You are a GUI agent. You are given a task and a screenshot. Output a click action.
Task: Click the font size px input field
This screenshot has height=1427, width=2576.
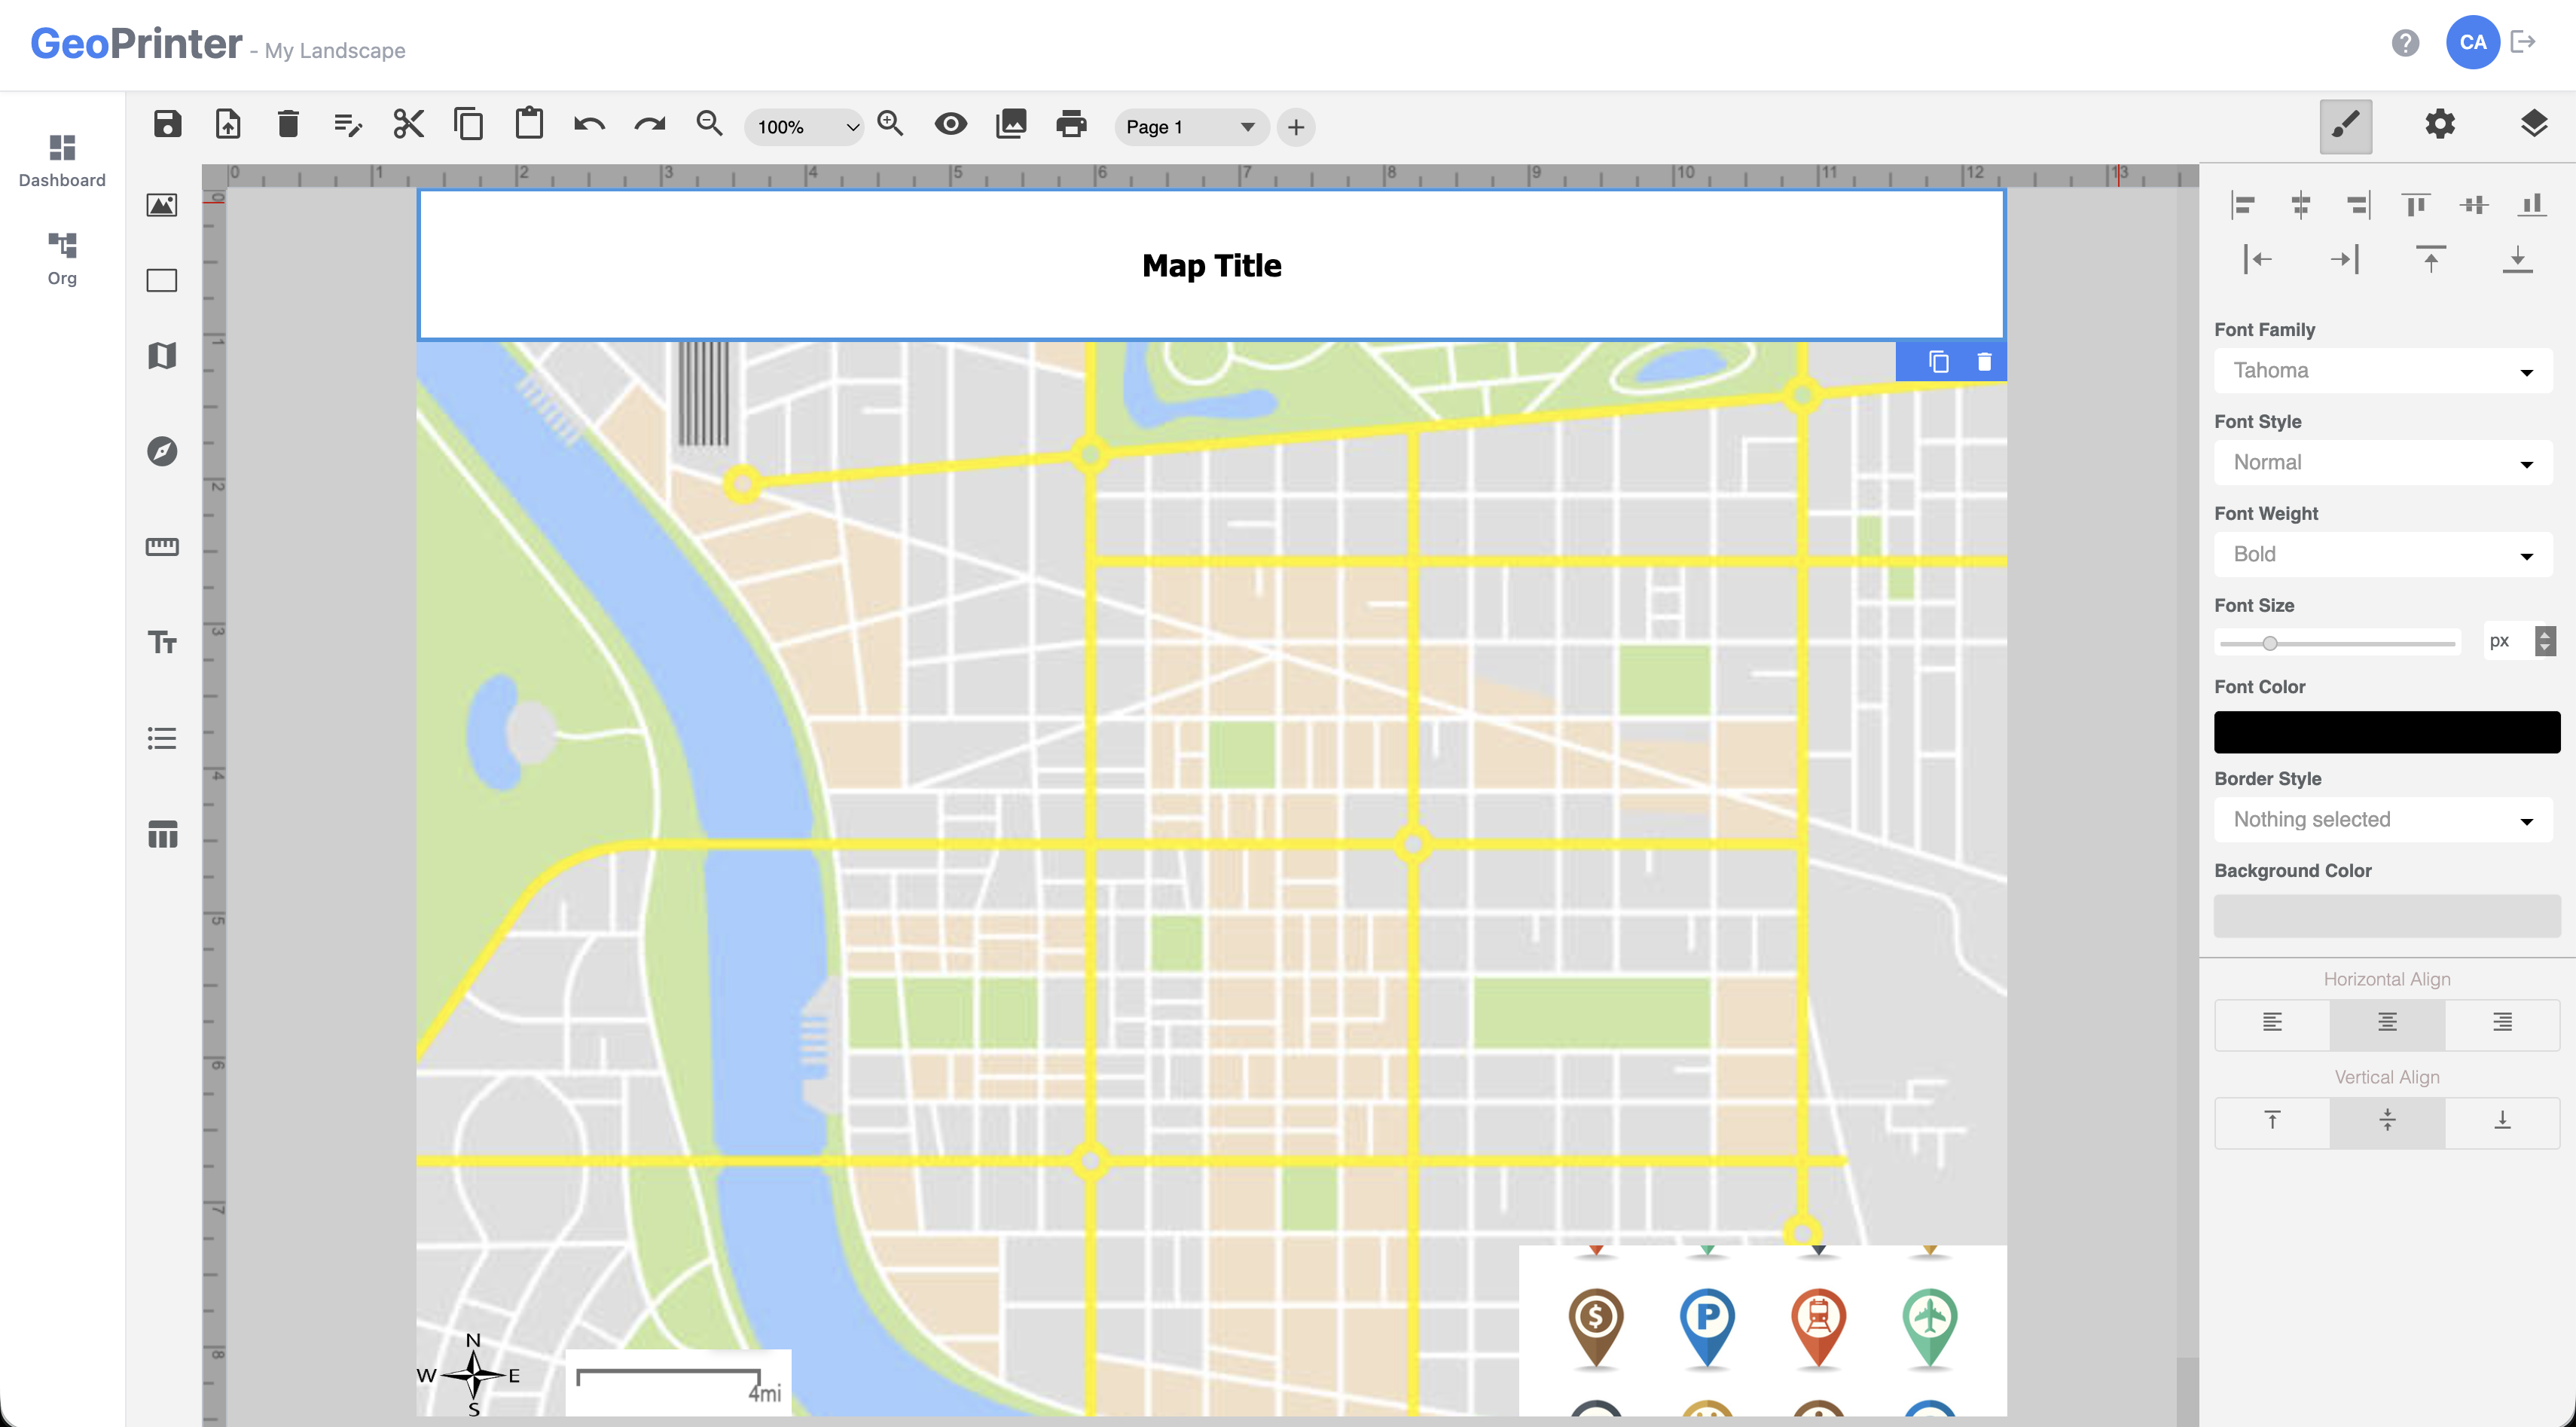(x=2508, y=641)
